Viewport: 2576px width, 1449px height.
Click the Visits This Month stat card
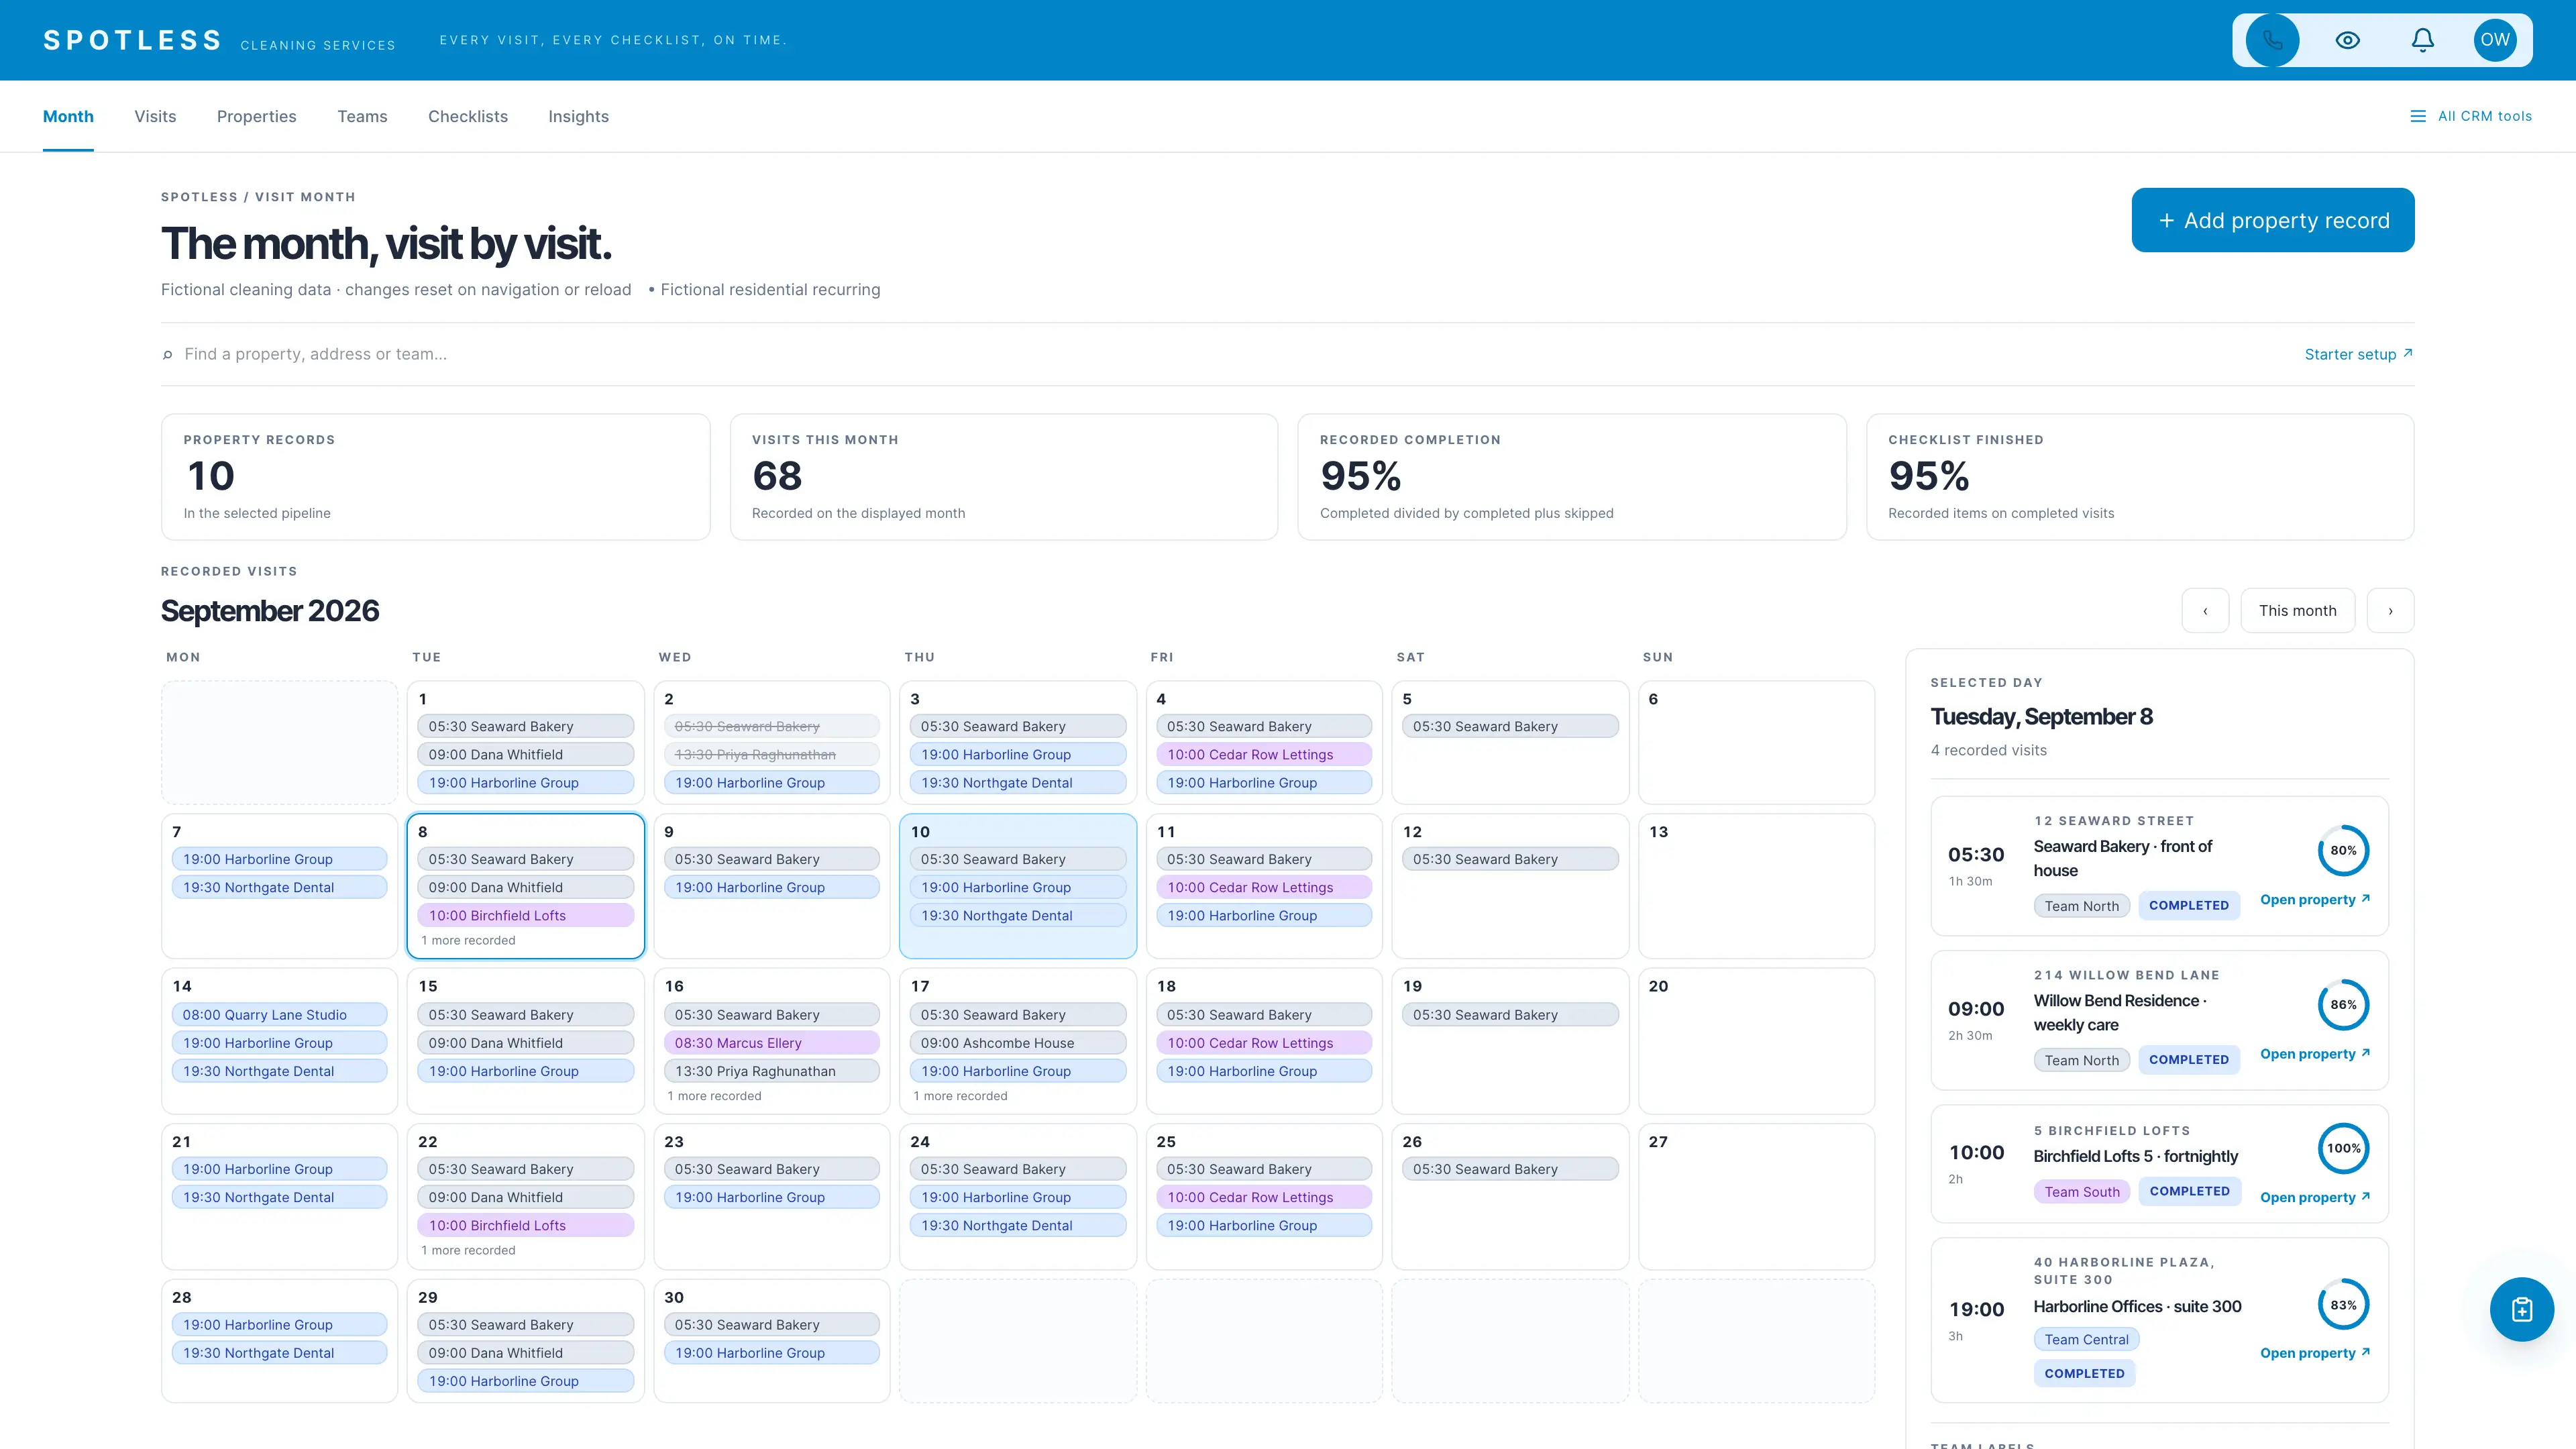point(1003,477)
